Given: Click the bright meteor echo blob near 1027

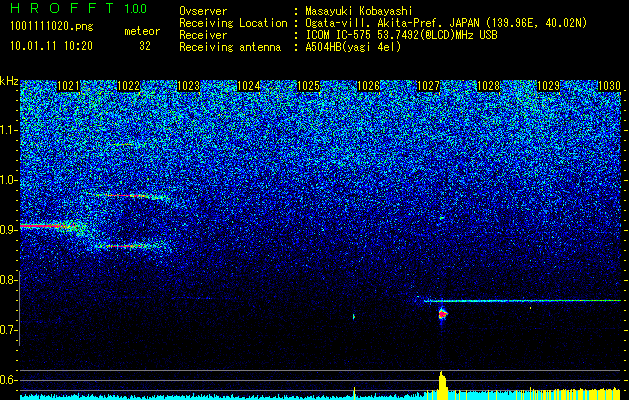Looking at the screenshot, I should tap(442, 314).
